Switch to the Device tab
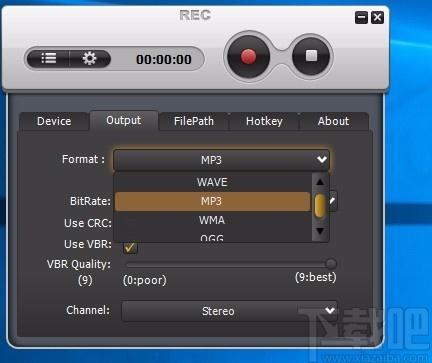Image resolution: width=432 pixels, height=363 pixels. pyautogui.click(x=54, y=121)
